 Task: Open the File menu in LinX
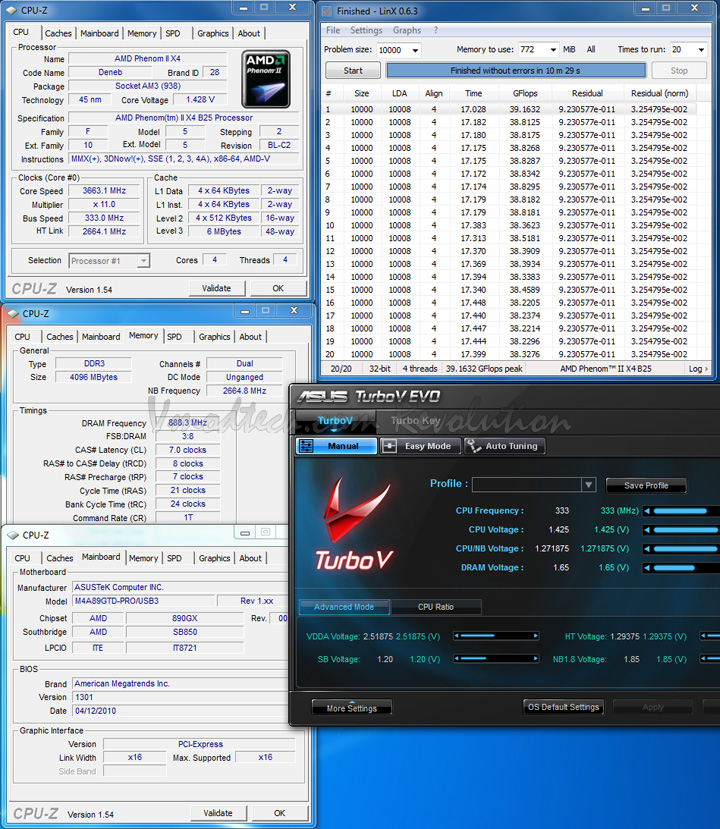coord(333,30)
